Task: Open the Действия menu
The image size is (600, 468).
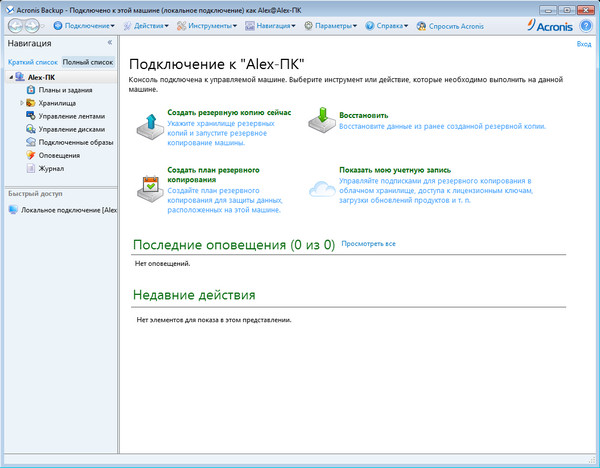Action: point(149,24)
